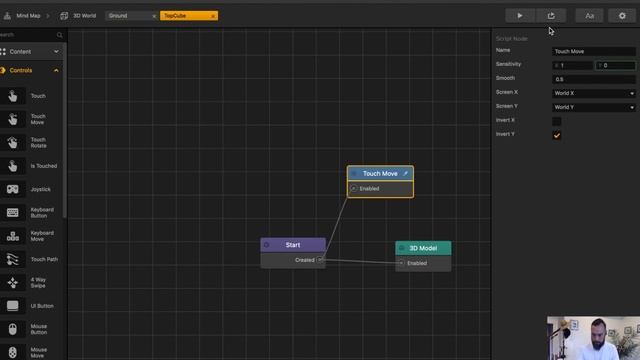The width and height of the screenshot is (640, 360).
Task: Click the Sensitivity Y value field
Action: [x=615, y=65]
